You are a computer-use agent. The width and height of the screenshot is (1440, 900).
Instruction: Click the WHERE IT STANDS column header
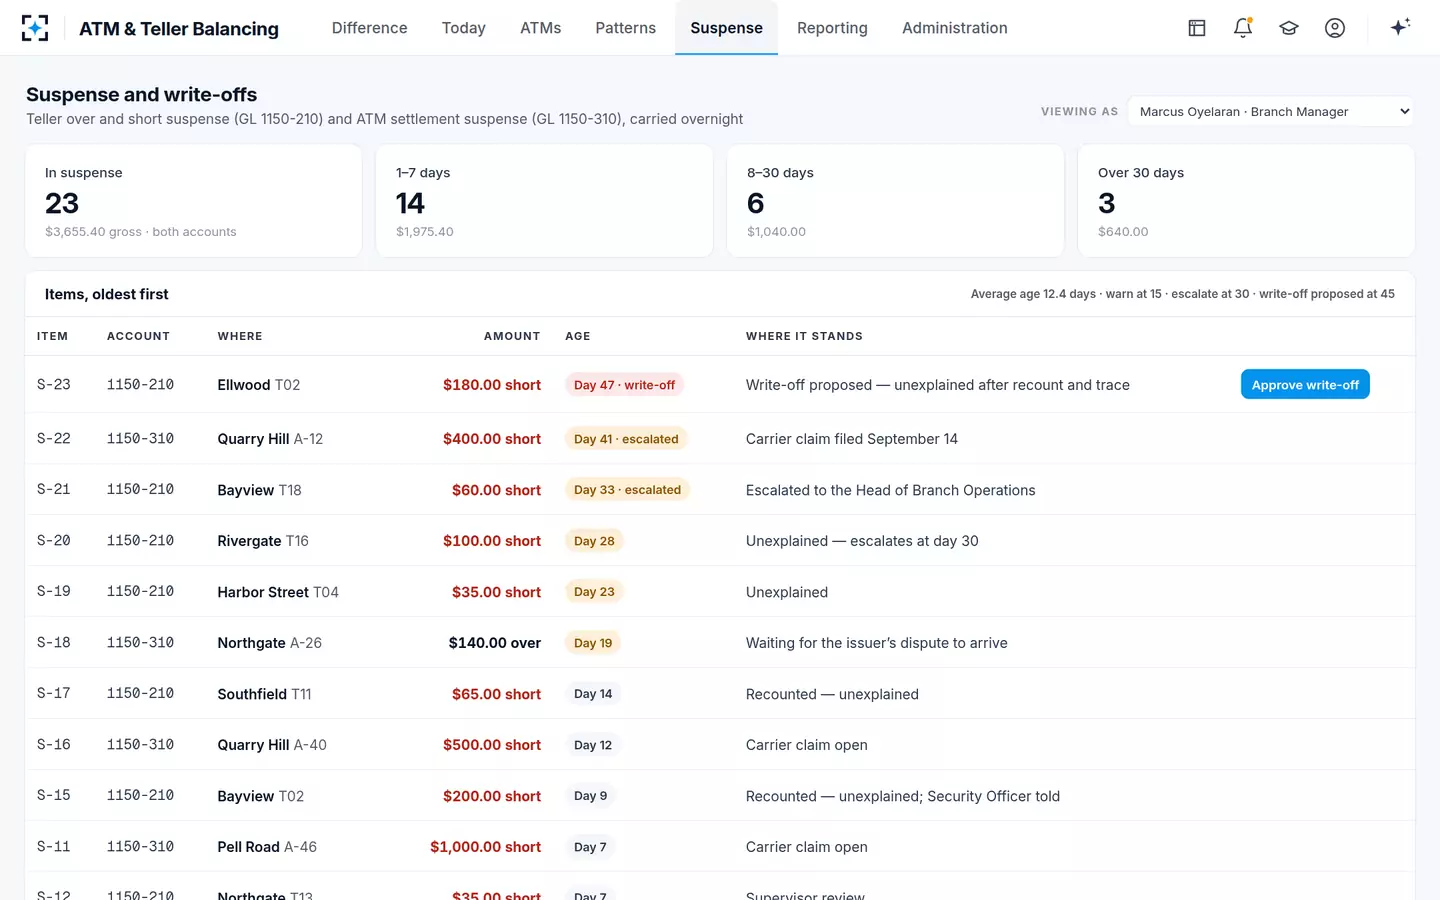click(x=804, y=336)
